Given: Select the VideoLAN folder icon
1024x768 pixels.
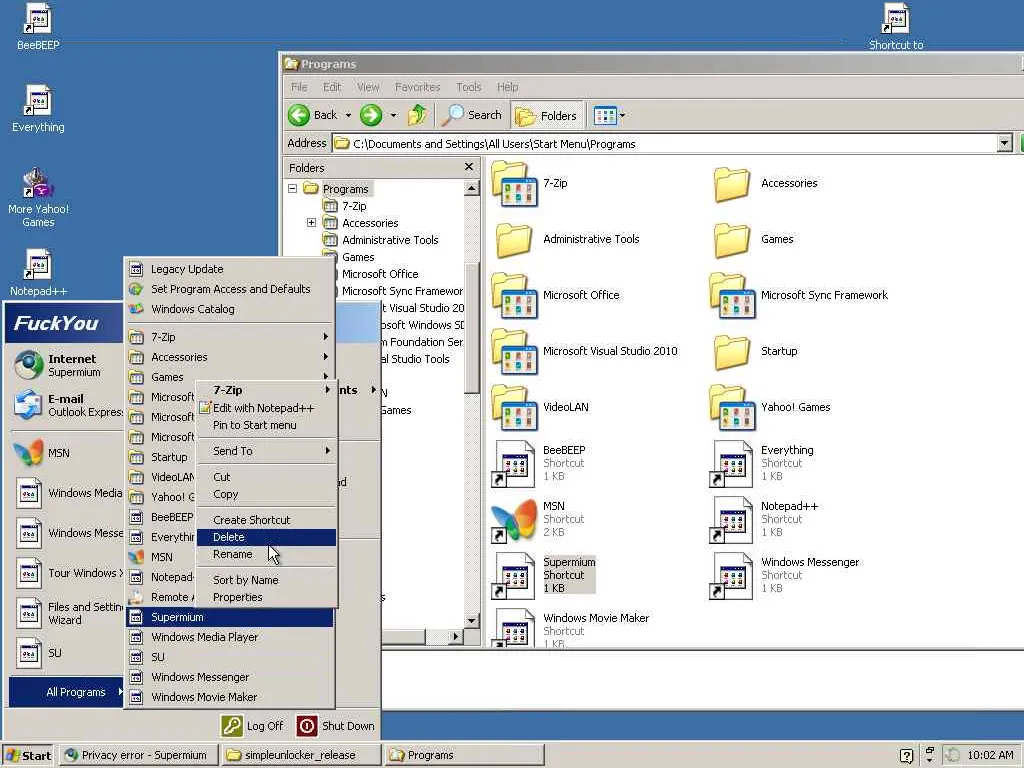Looking at the screenshot, I should pos(515,409).
